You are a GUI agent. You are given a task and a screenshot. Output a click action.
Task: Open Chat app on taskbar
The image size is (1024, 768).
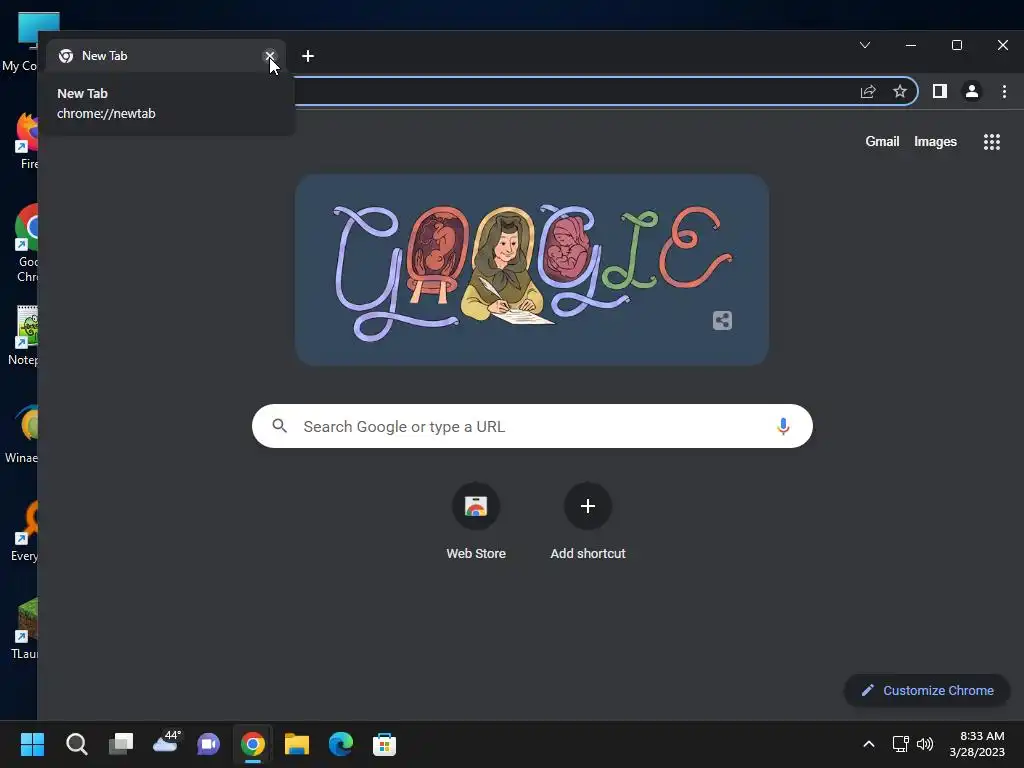click(208, 744)
